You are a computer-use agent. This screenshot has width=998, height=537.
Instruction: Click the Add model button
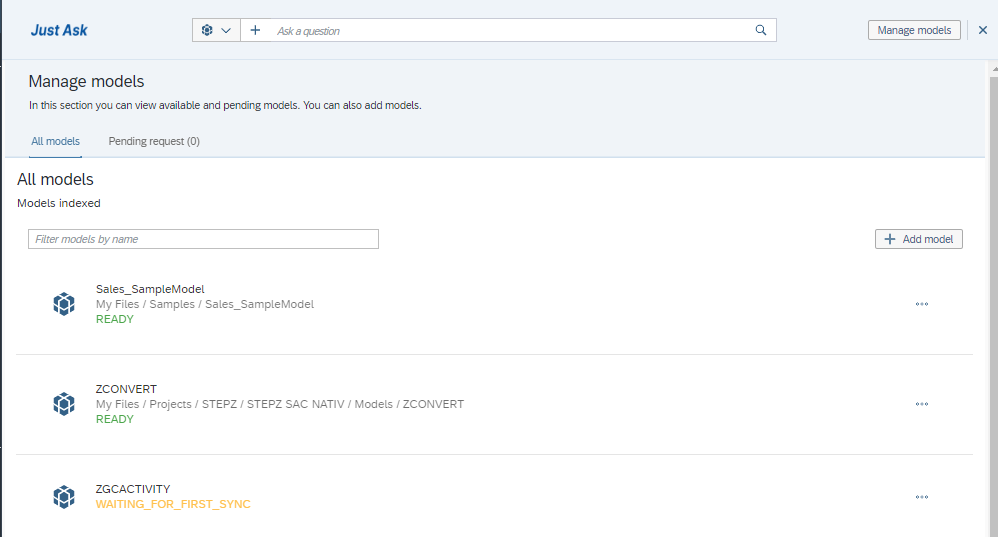[918, 239]
